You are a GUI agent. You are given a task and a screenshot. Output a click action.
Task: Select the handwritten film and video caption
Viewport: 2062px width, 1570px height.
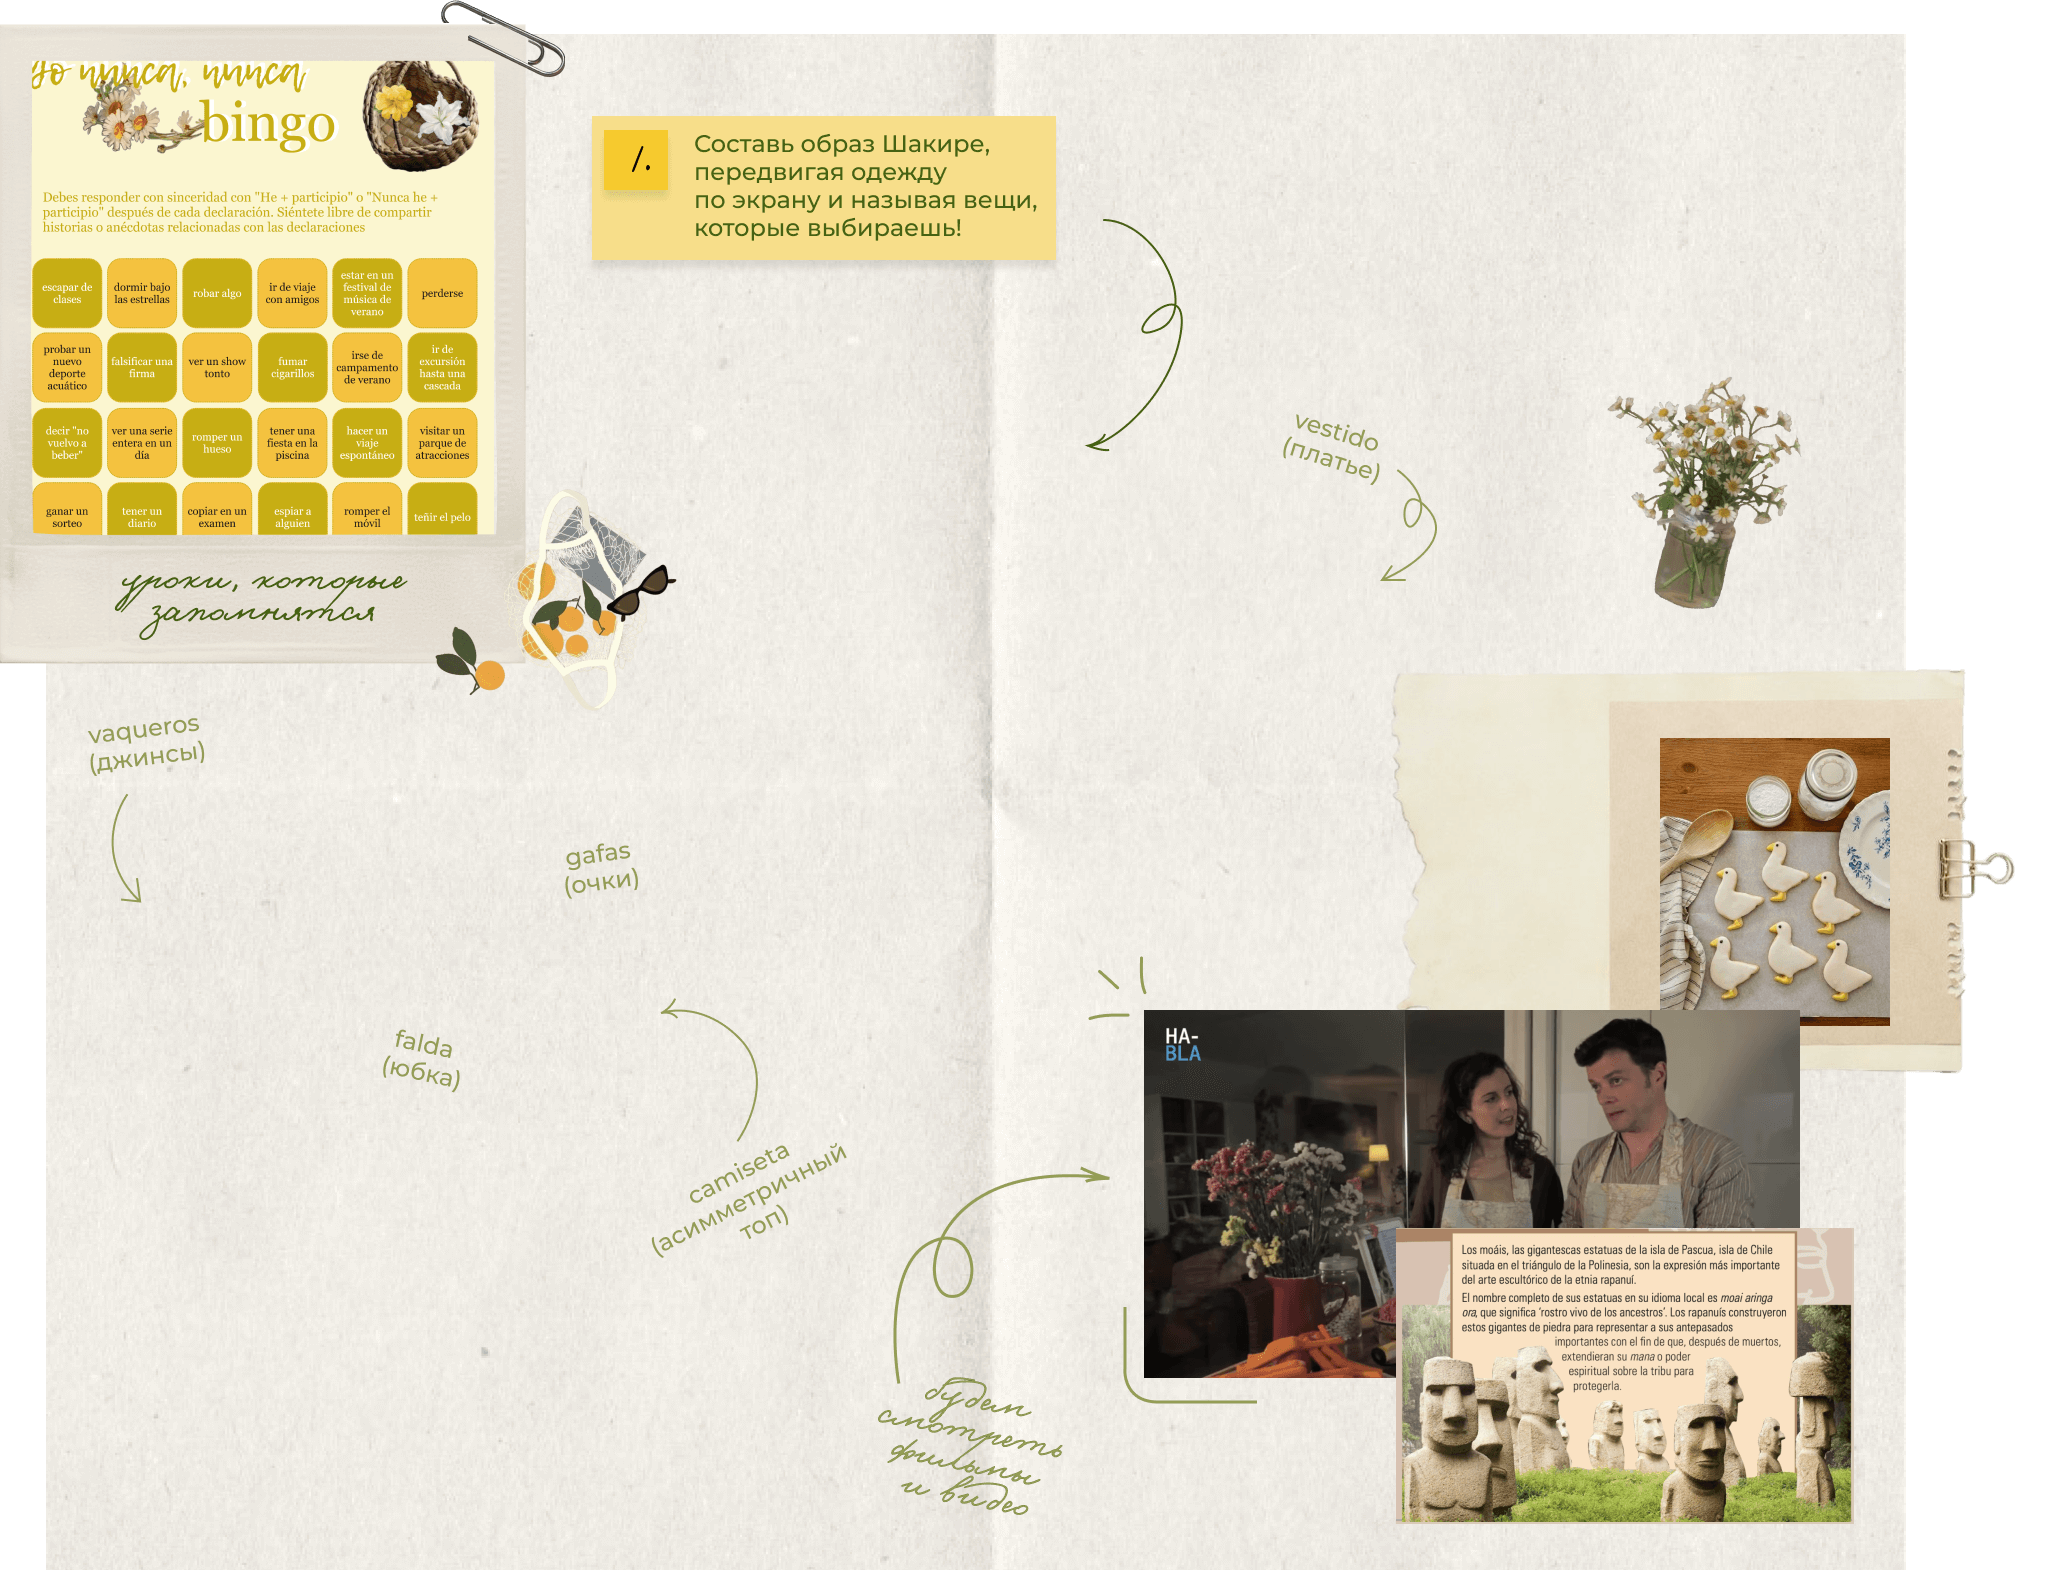pyautogui.click(x=970, y=1449)
